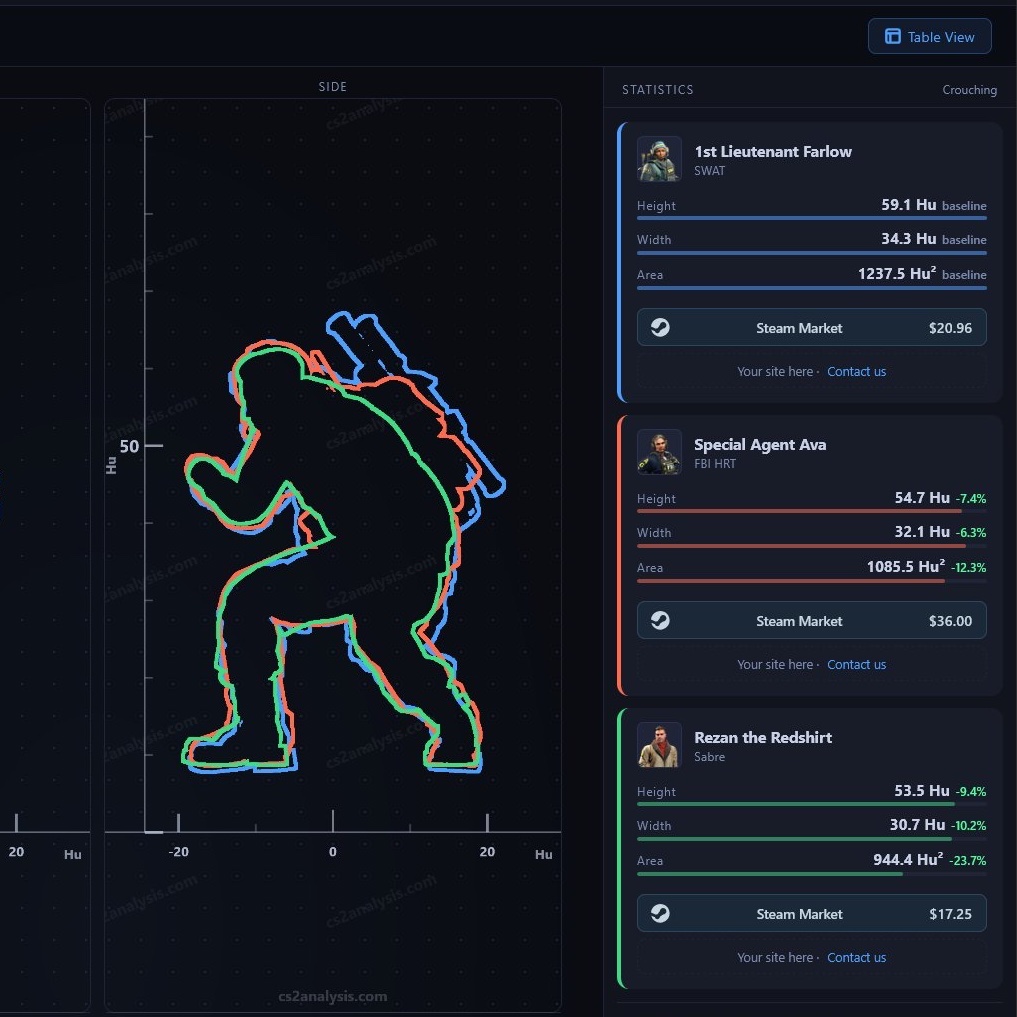Click the SWAT faction label

point(710,171)
